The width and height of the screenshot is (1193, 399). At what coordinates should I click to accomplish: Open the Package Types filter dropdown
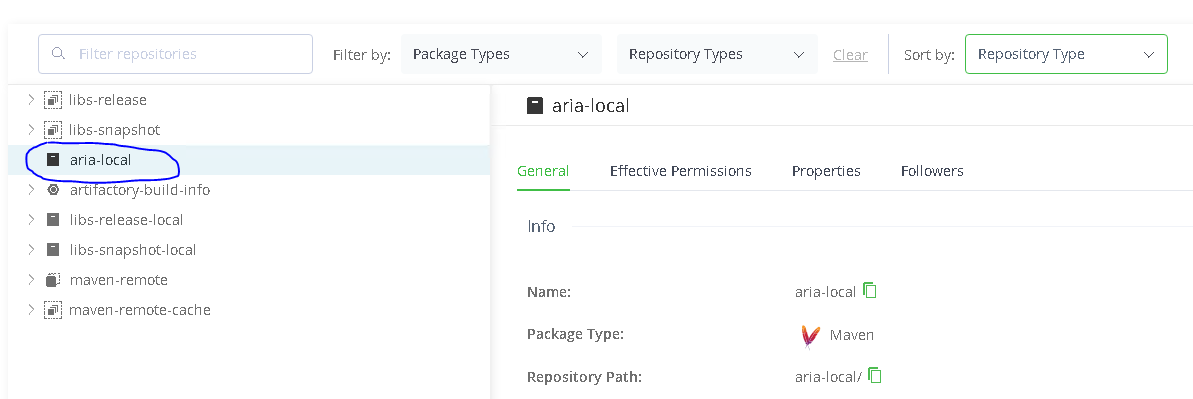click(x=501, y=54)
